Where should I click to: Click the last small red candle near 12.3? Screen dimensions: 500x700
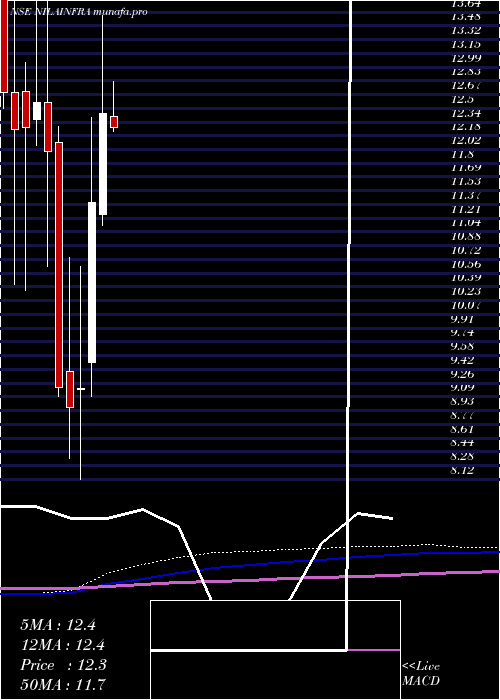pyautogui.click(x=114, y=122)
